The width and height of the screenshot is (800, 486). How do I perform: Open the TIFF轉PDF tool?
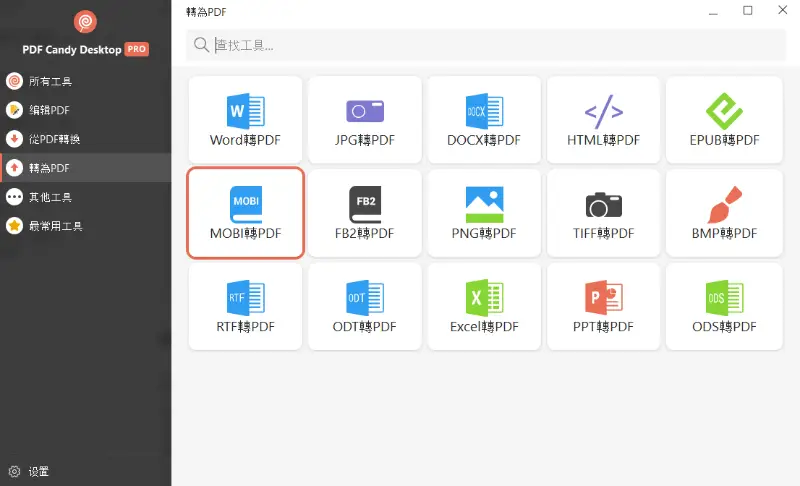click(604, 213)
